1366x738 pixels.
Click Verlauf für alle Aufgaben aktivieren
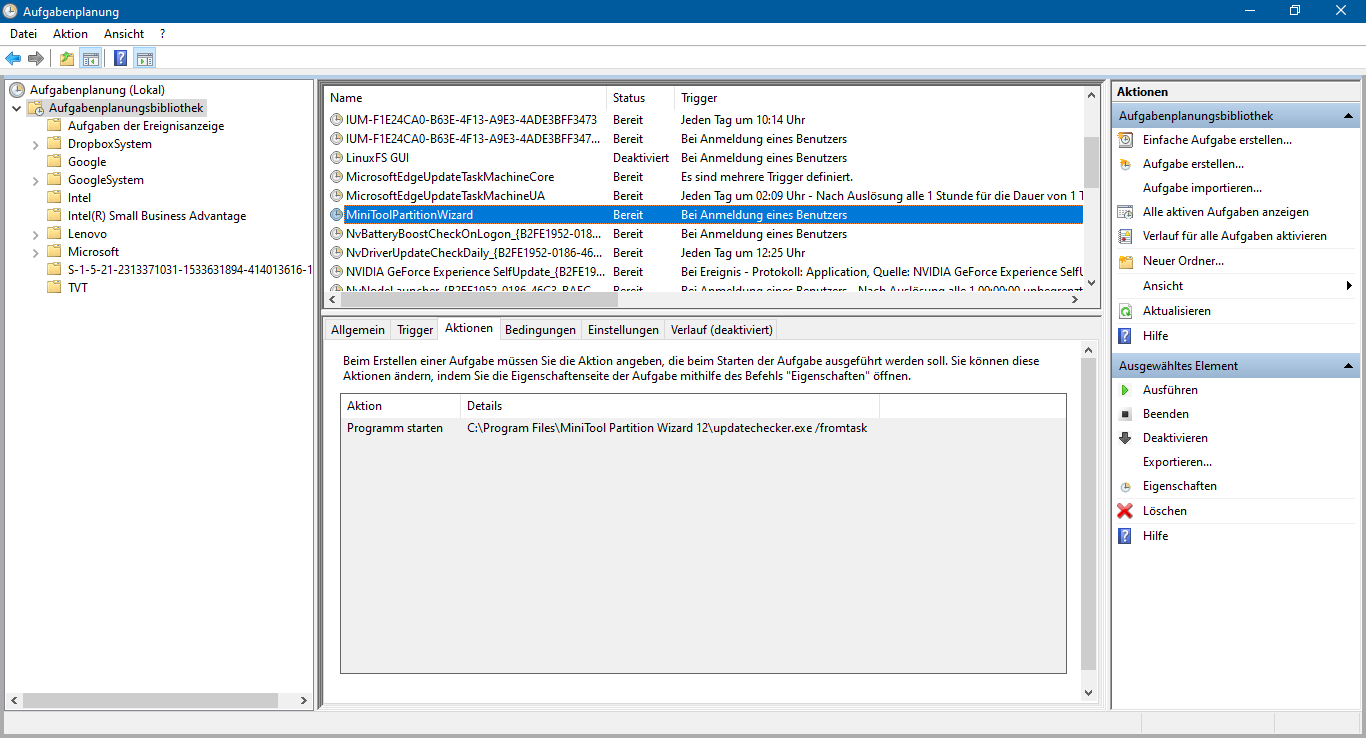[1235, 236]
